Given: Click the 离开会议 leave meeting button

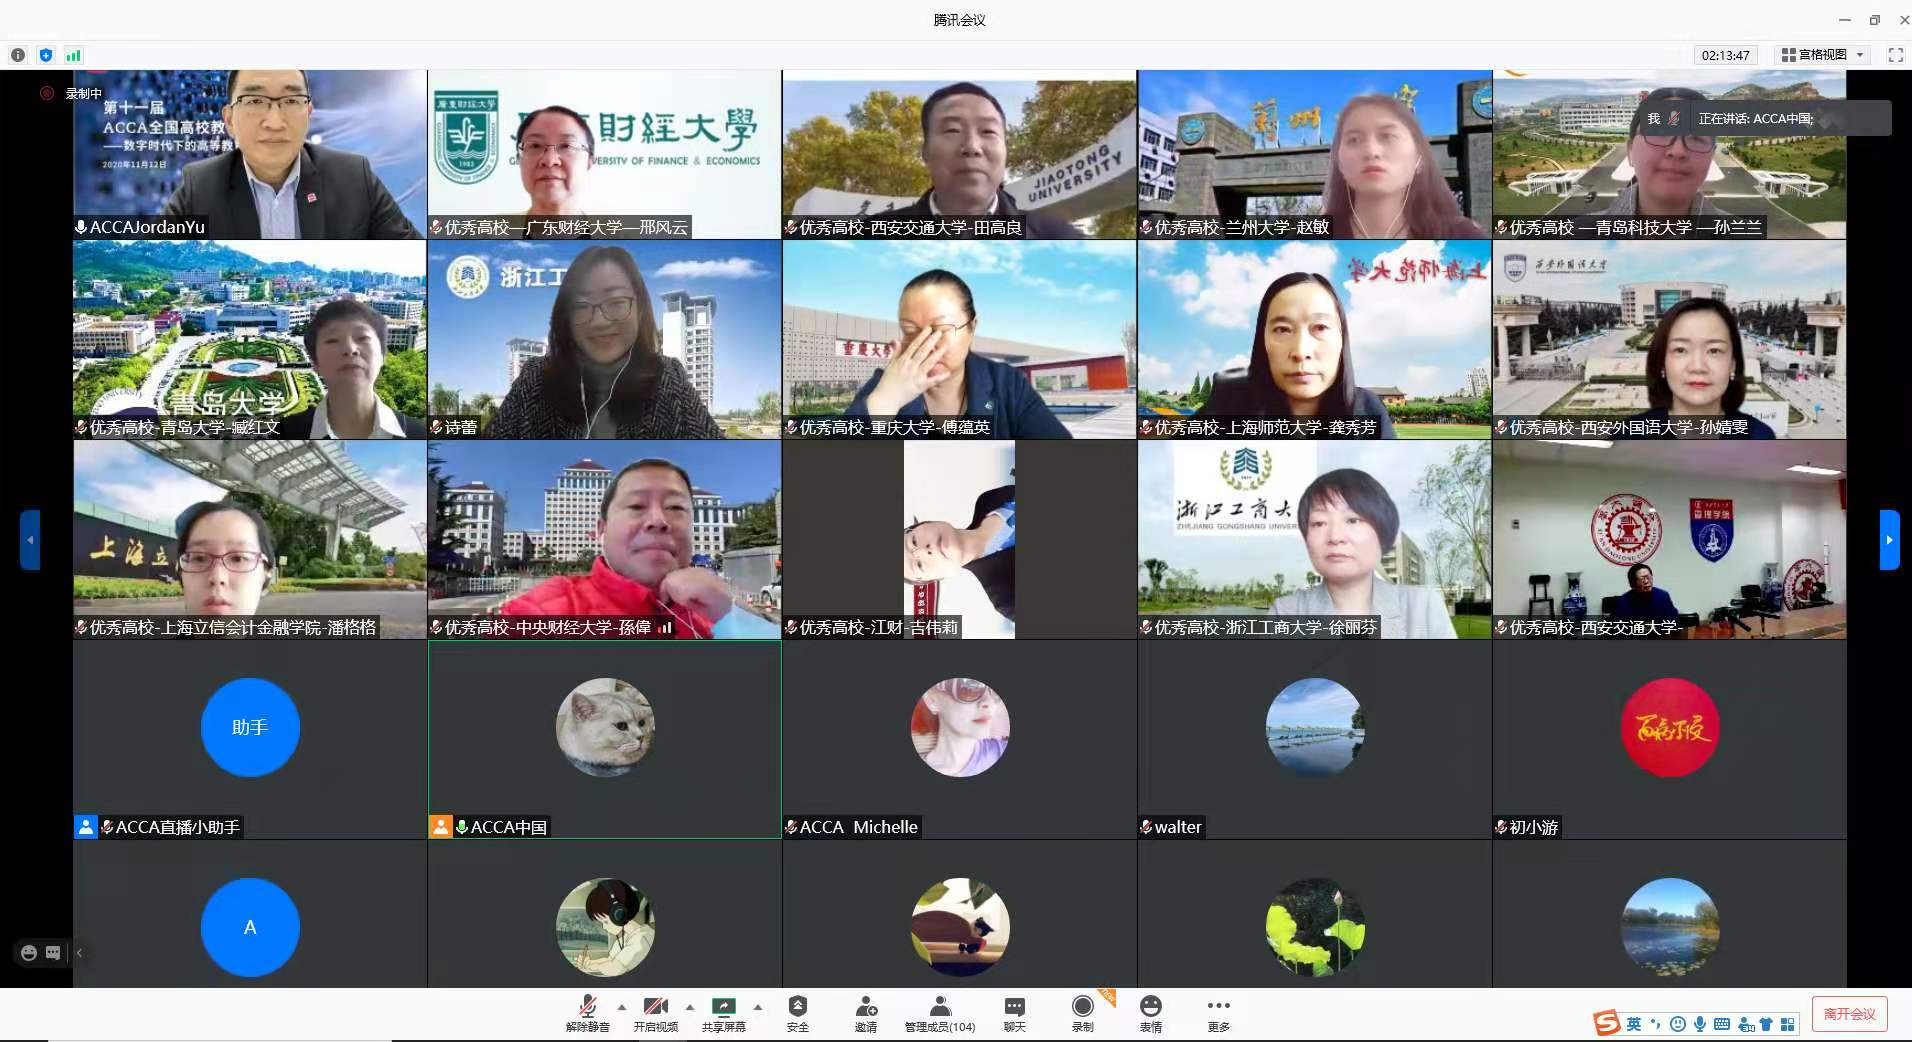Looking at the screenshot, I should coord(1849,1013).
